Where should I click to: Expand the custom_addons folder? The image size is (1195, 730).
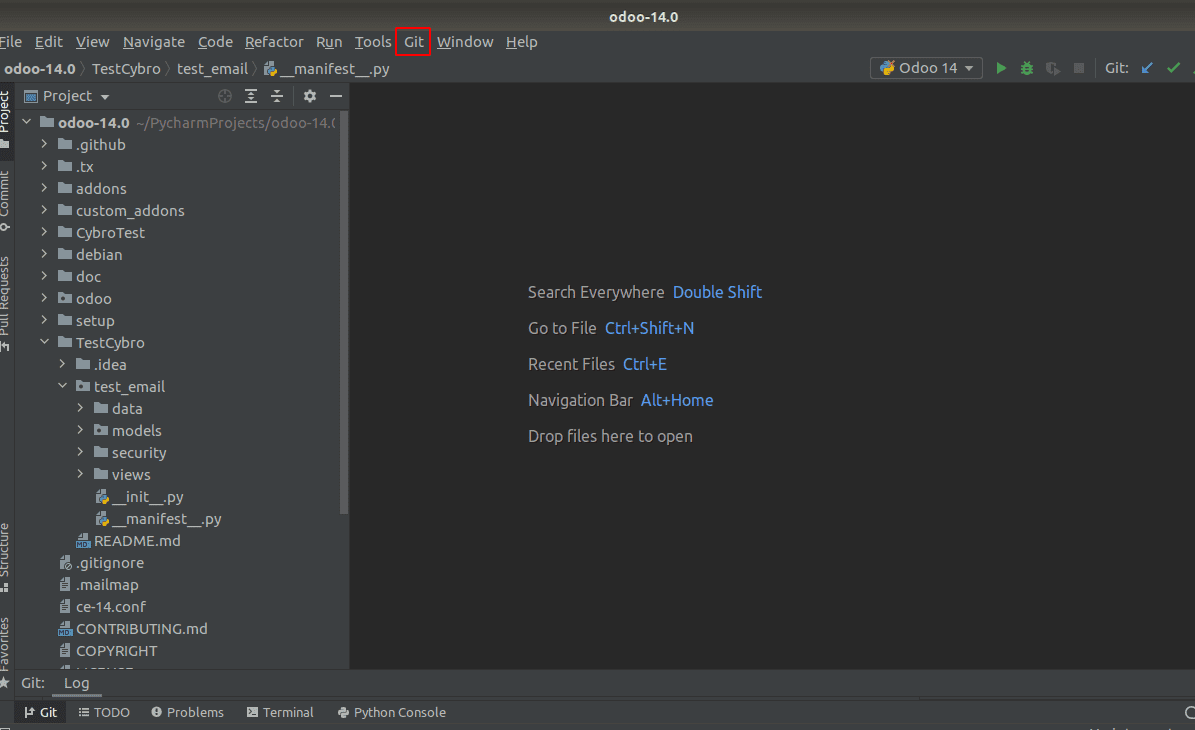[x=43, y=210]
